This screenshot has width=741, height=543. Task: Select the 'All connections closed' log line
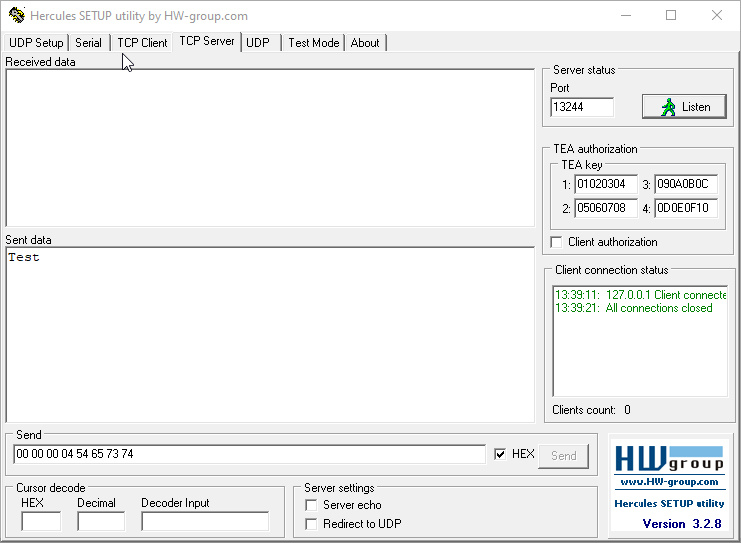634,308
